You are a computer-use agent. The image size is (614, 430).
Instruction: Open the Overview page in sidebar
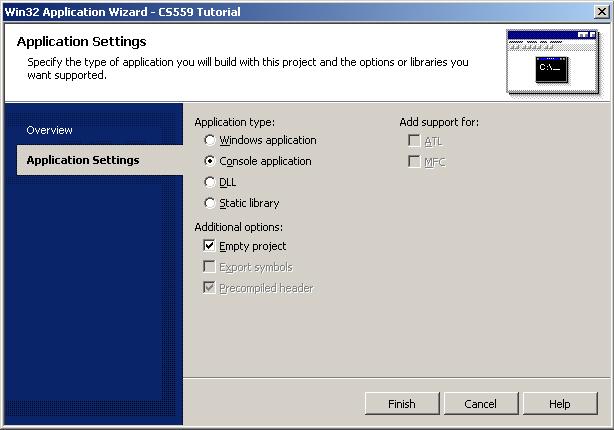(49, 130)
